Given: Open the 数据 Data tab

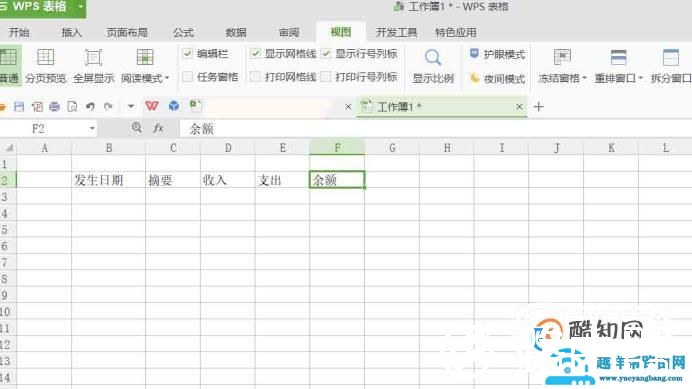Looking at the screenshot, I should pos(236,32).
